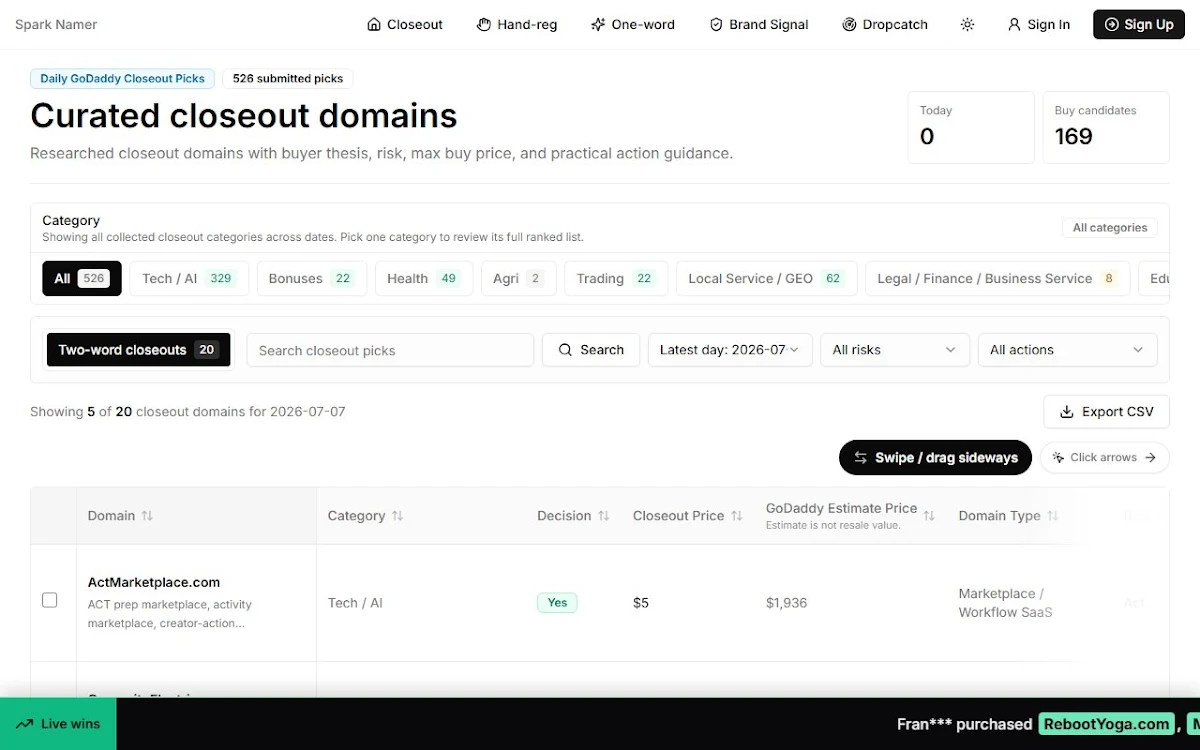Select the Agri category tab
1200x750 pixels.
[518, 278]
